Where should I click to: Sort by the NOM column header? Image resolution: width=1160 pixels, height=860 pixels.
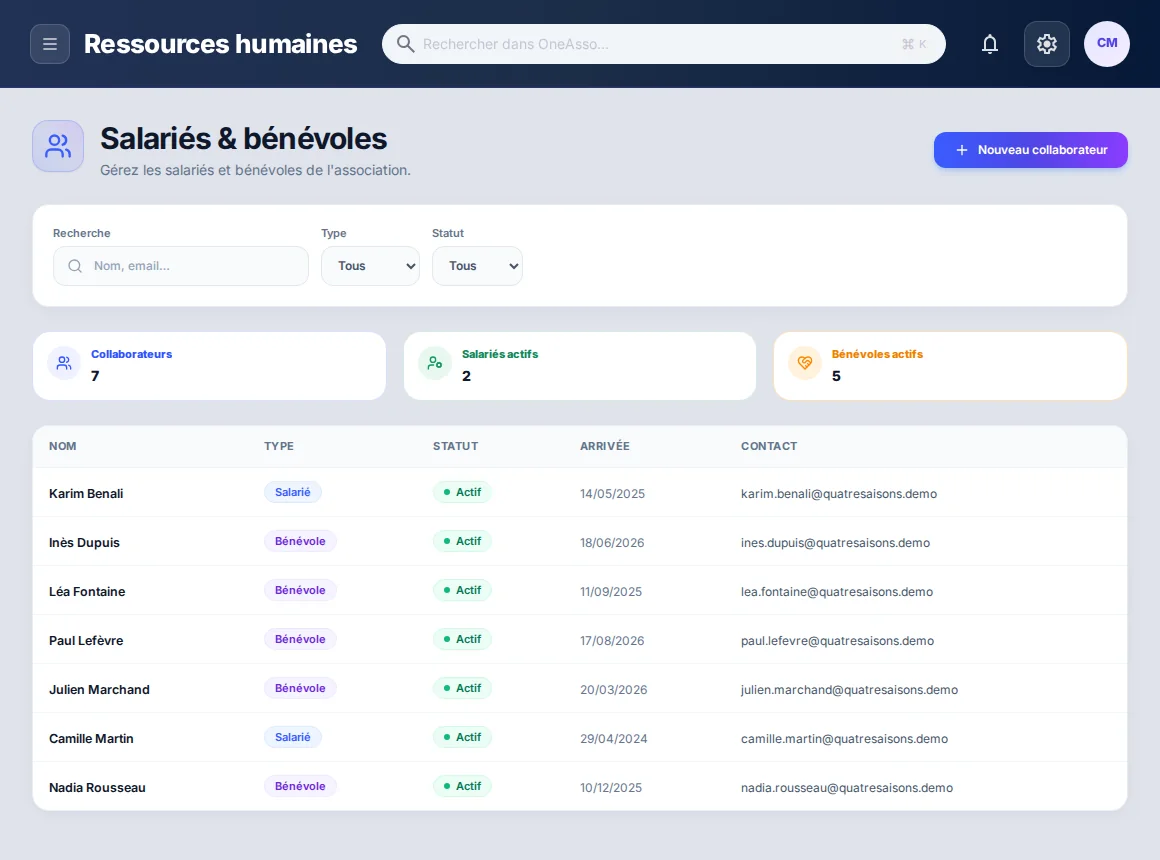click(63, 446)
